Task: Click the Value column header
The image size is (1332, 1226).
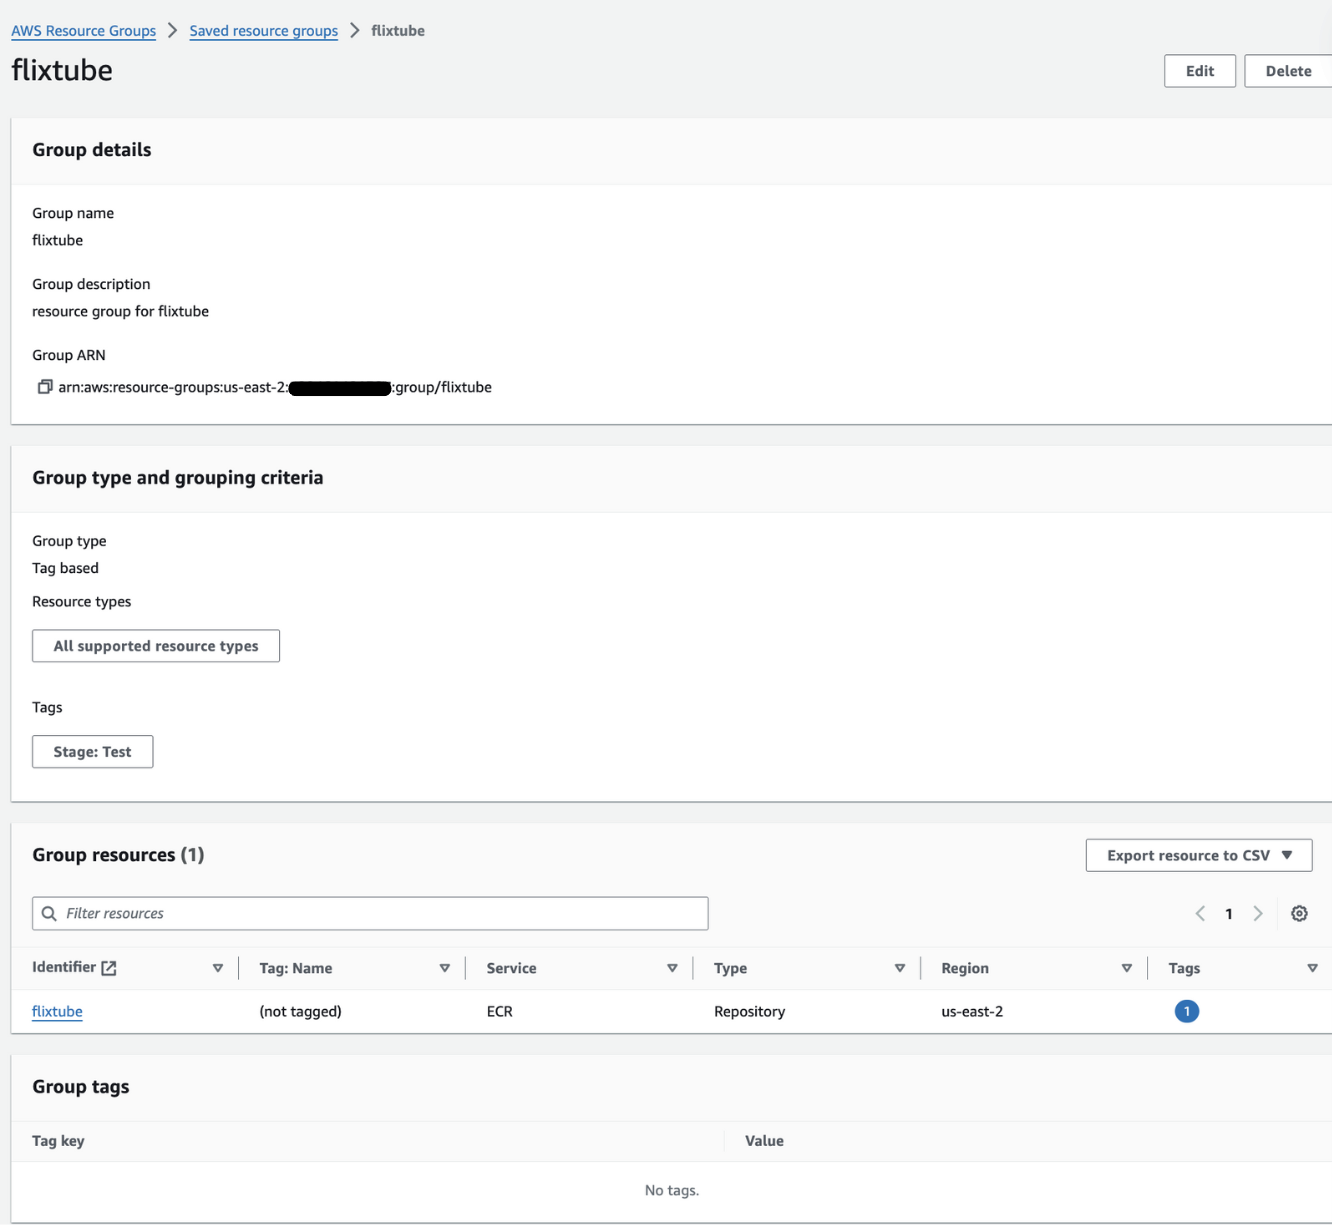Action: click(x=764, y=1141)
